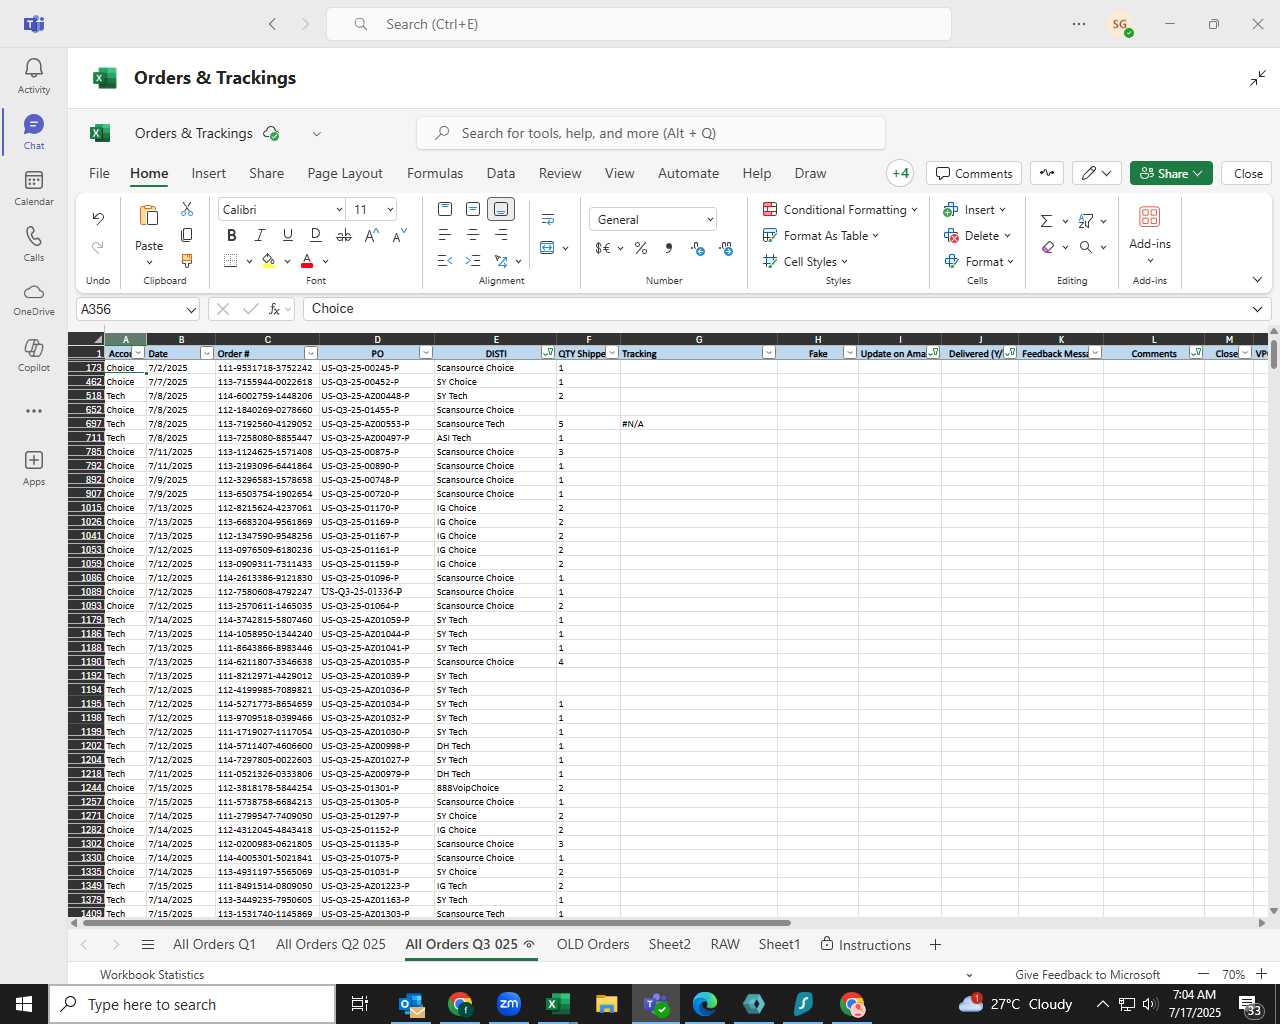
Task: Zoom in using the plus zoom button
Action: 1261,974
